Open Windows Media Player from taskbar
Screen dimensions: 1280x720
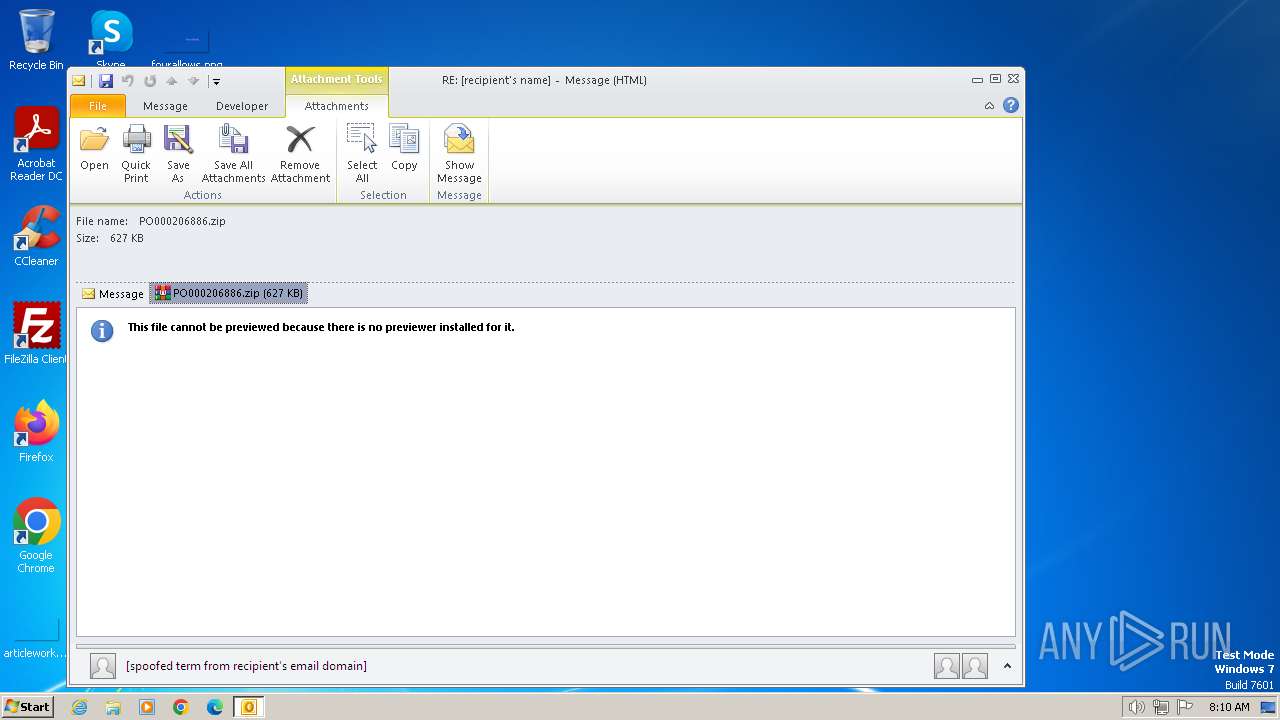[147, 707]
